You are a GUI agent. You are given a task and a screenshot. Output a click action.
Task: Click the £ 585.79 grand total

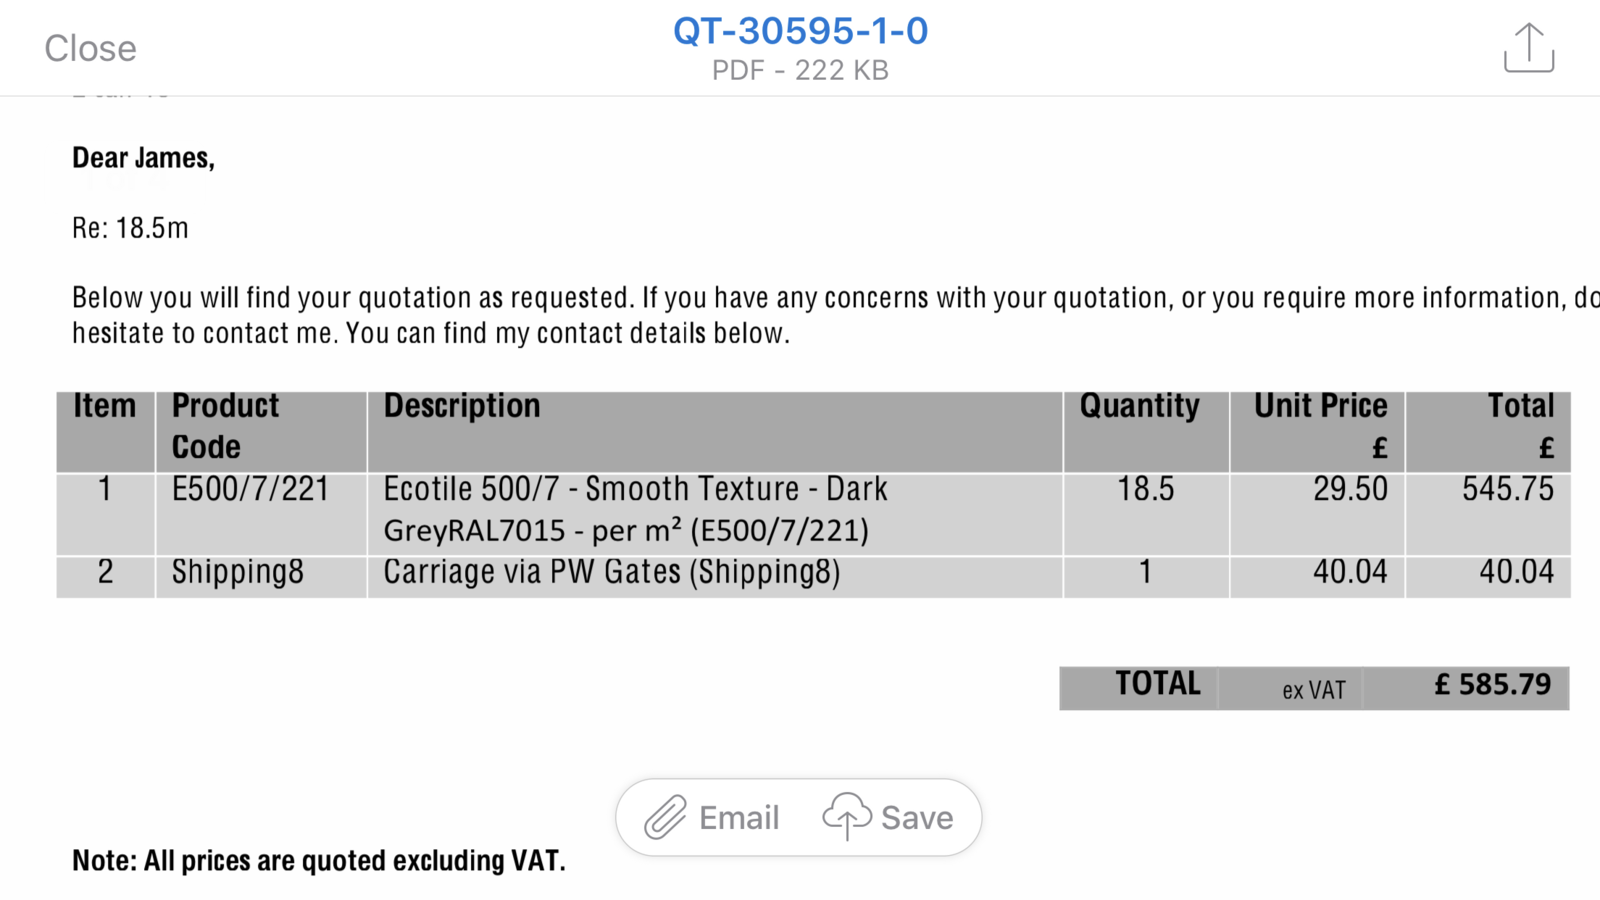(x=1492, y=685)
